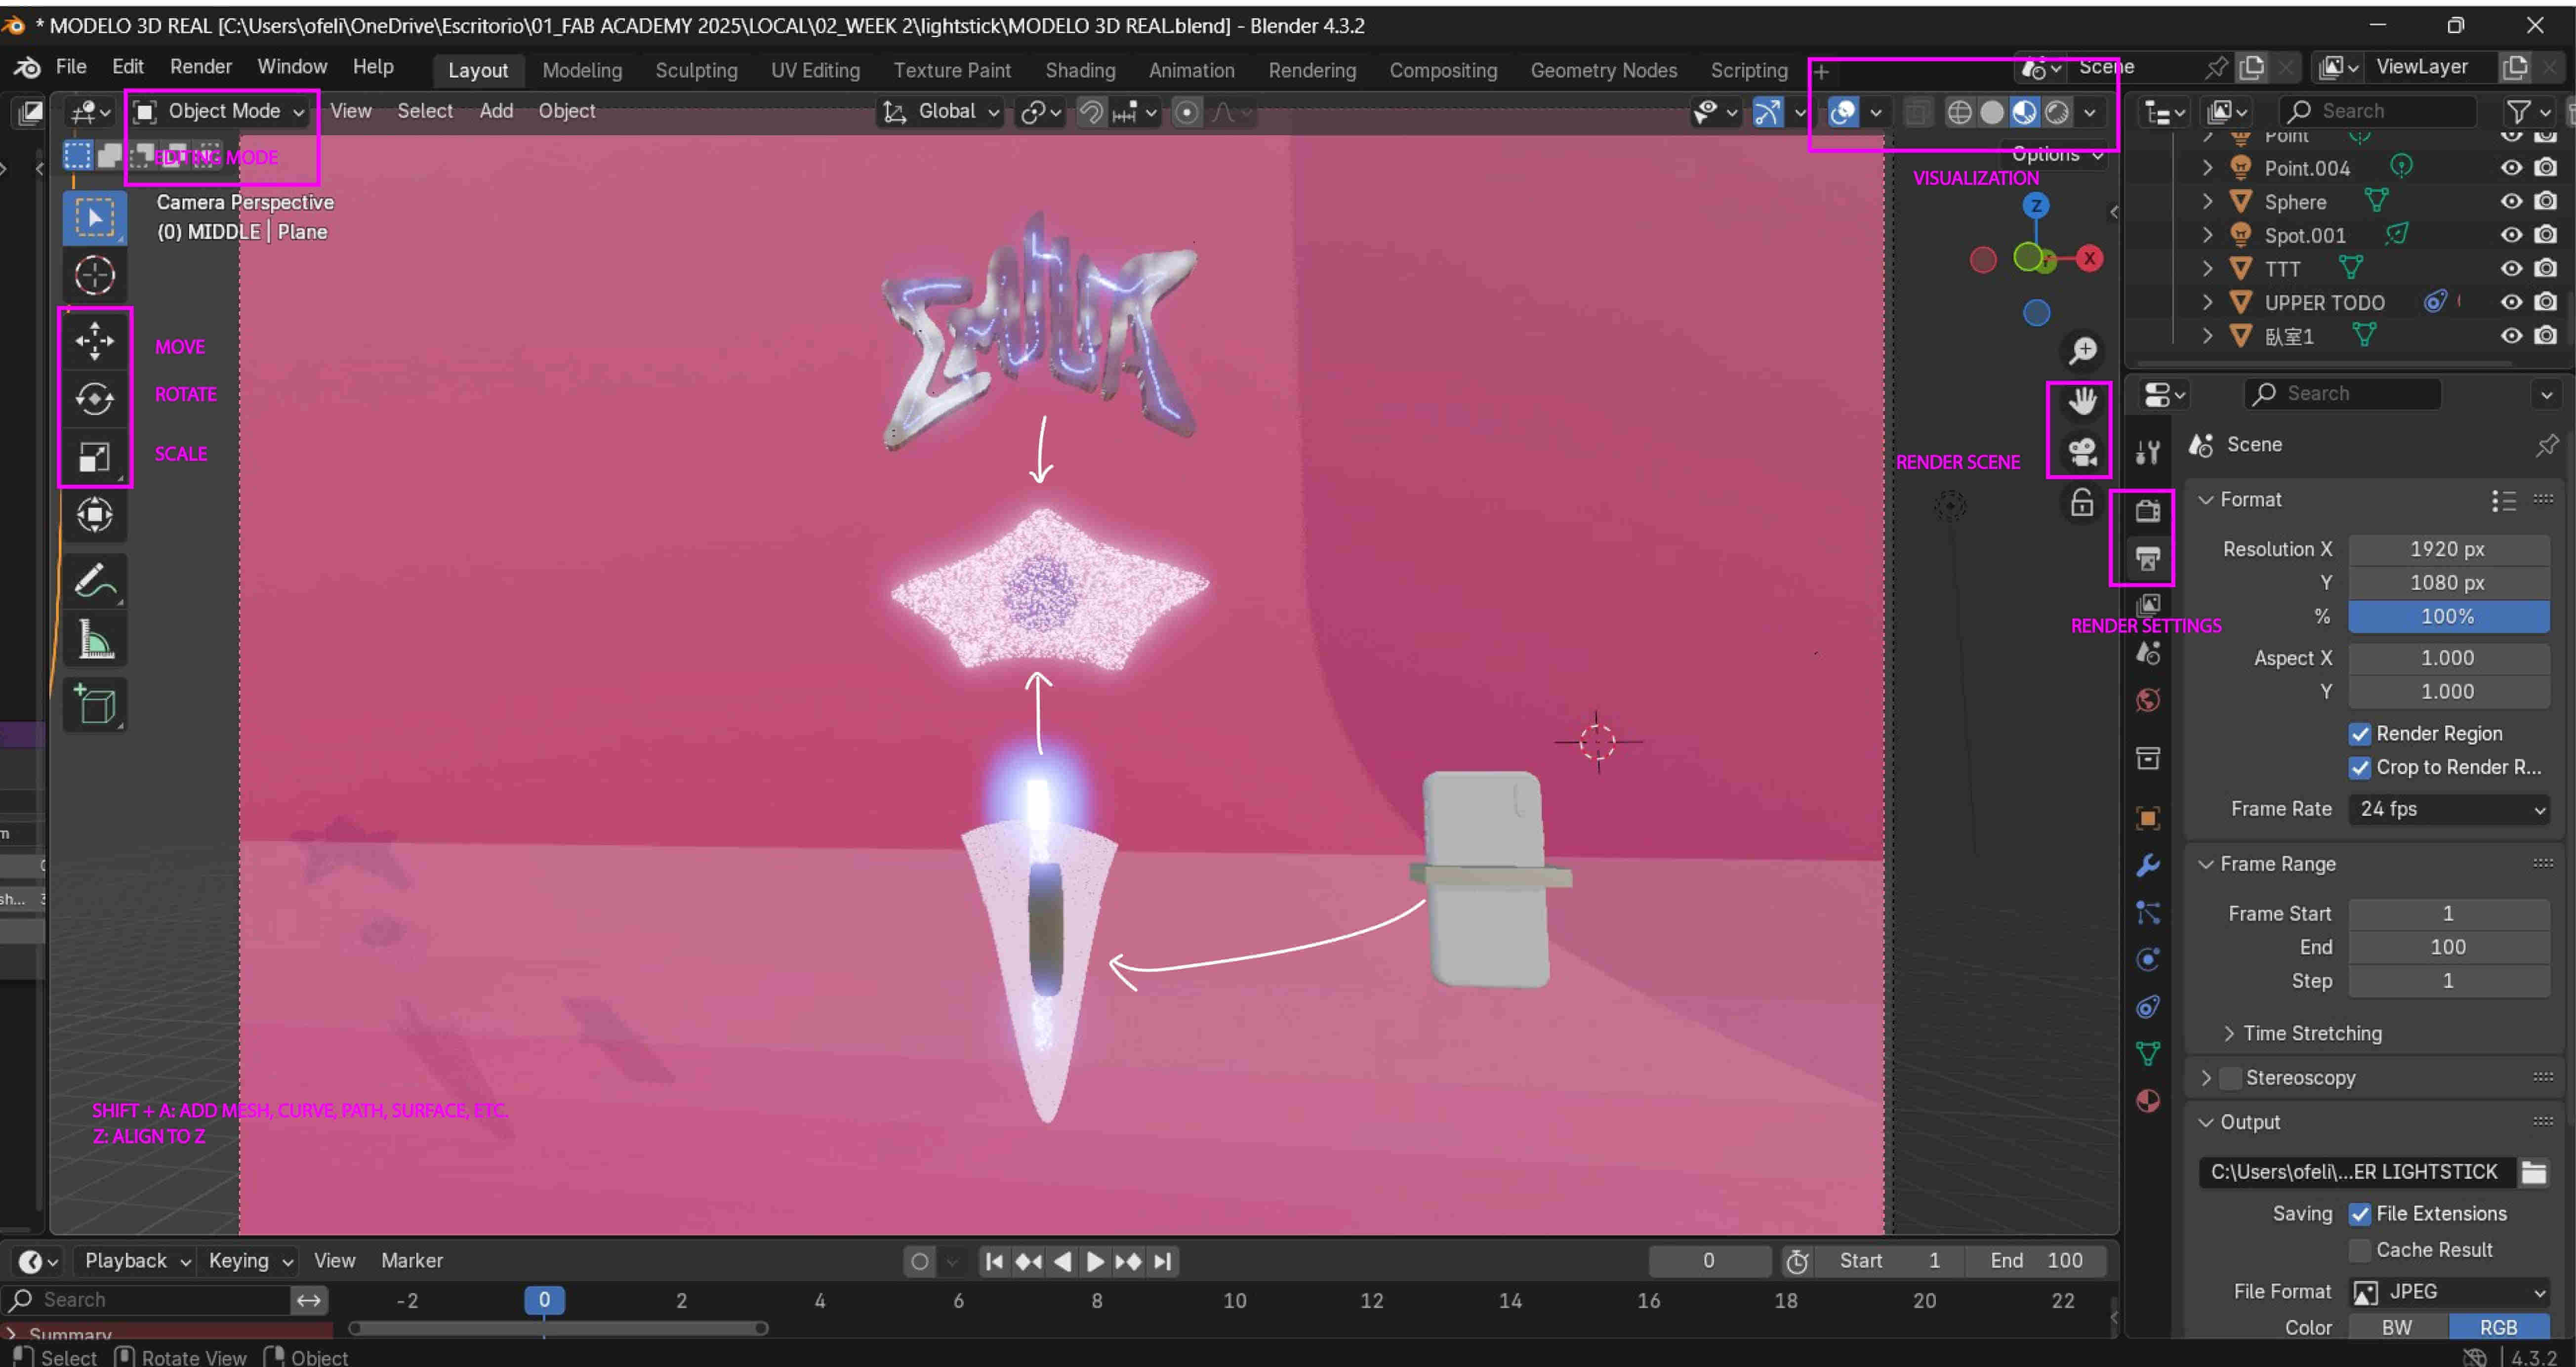This screenshot has height=1367, width=2576.
Task: Open the Render properties tab
Action: coord(2148,511)
